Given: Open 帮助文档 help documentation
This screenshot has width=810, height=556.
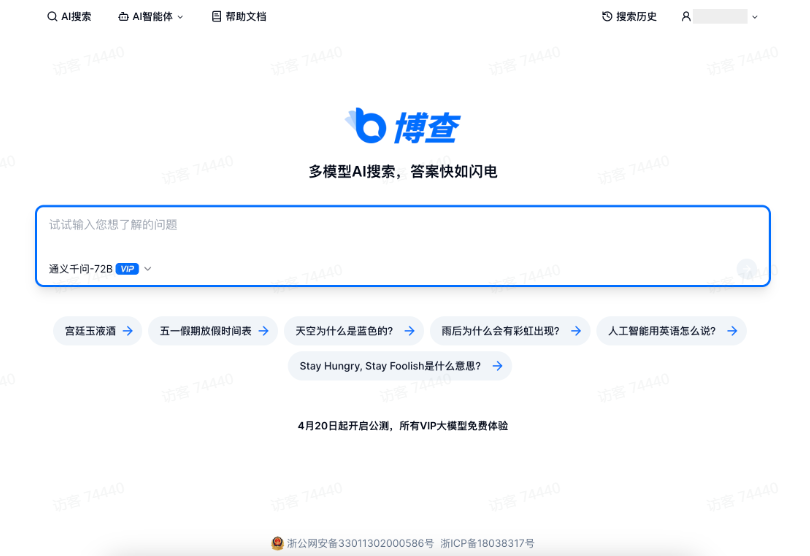Looking at the screenshot, I should 239,17.
